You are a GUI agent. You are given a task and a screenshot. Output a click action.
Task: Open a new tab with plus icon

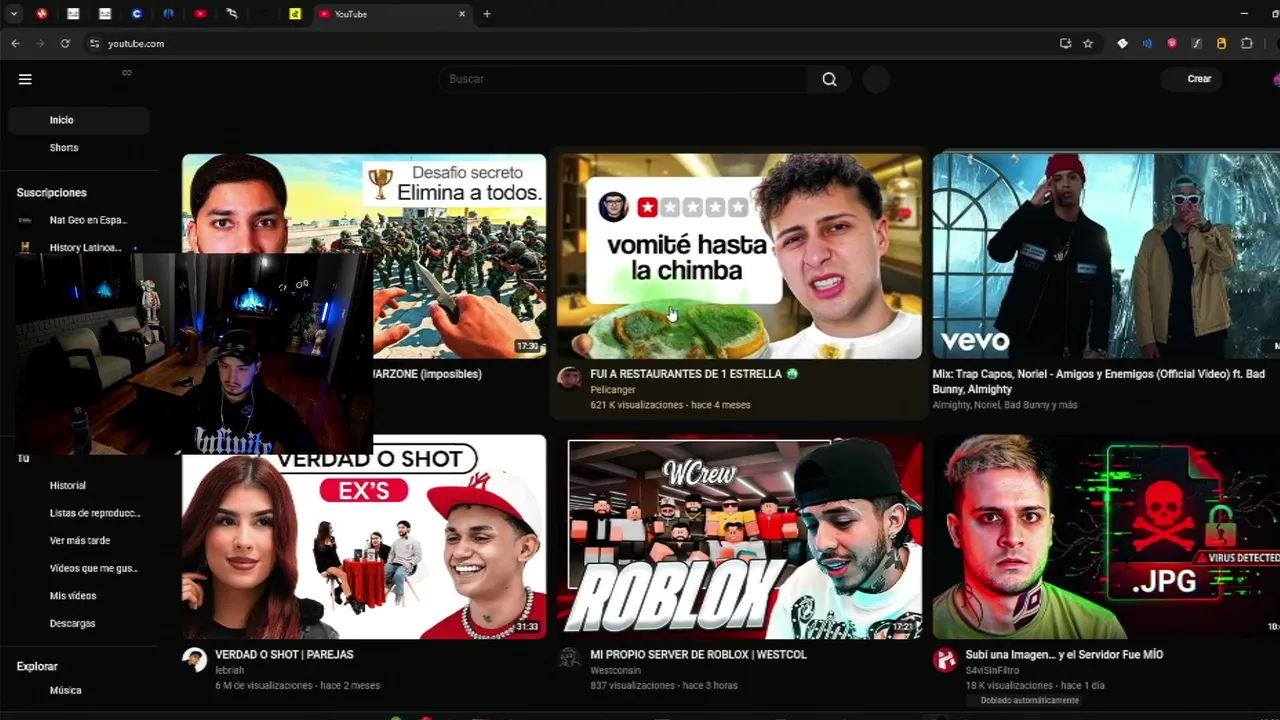tap(487, 14)
